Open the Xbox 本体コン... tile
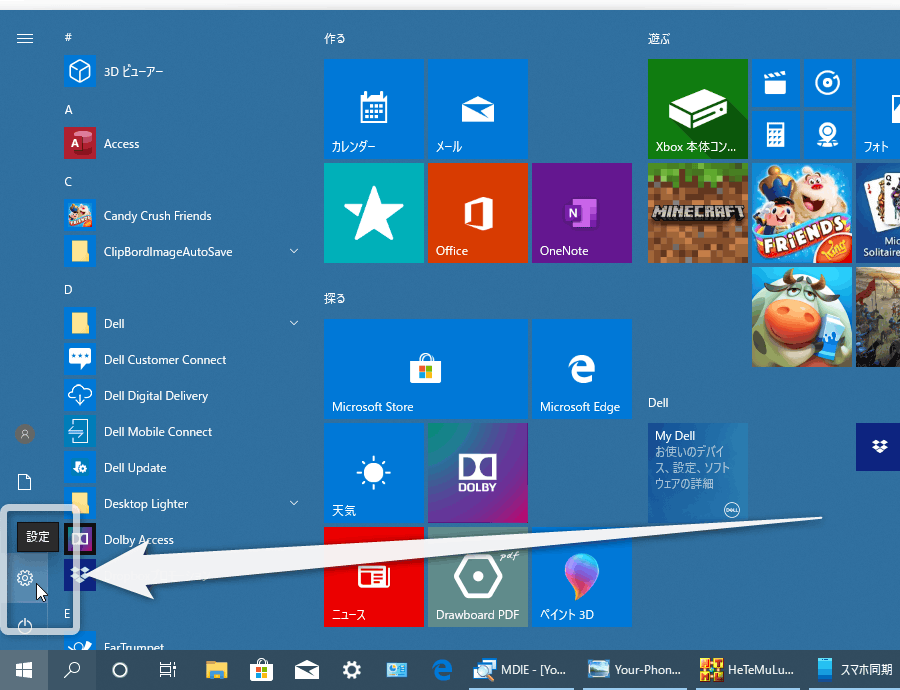The width and height of the screenshot is (900, 690). 698,109
